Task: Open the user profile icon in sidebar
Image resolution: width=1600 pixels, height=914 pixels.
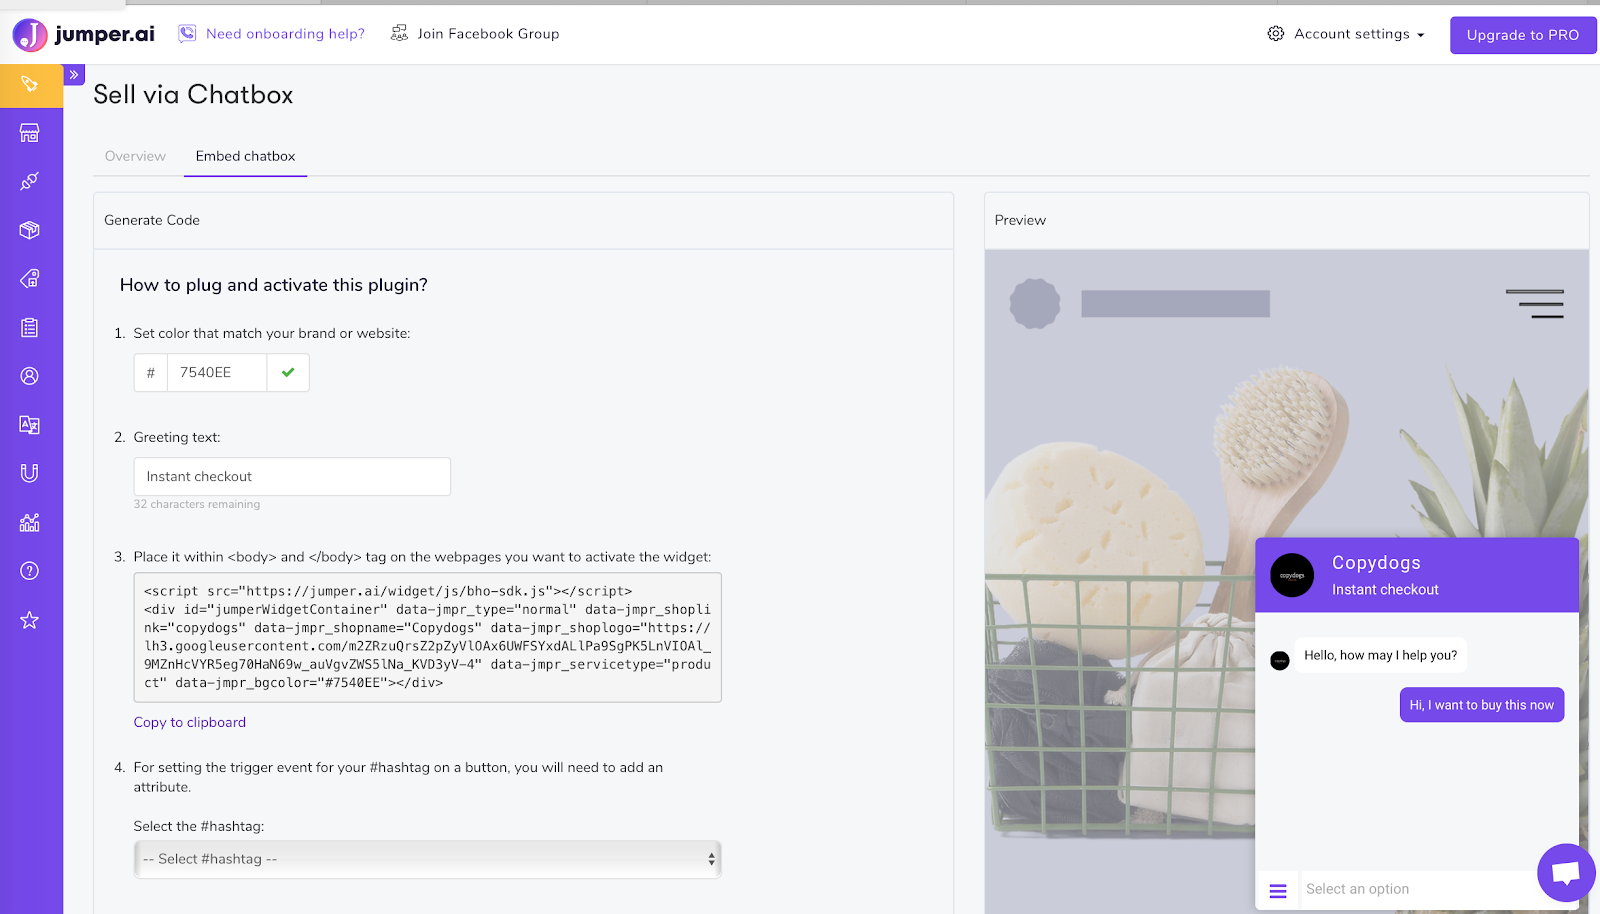Action: [30, 376]
